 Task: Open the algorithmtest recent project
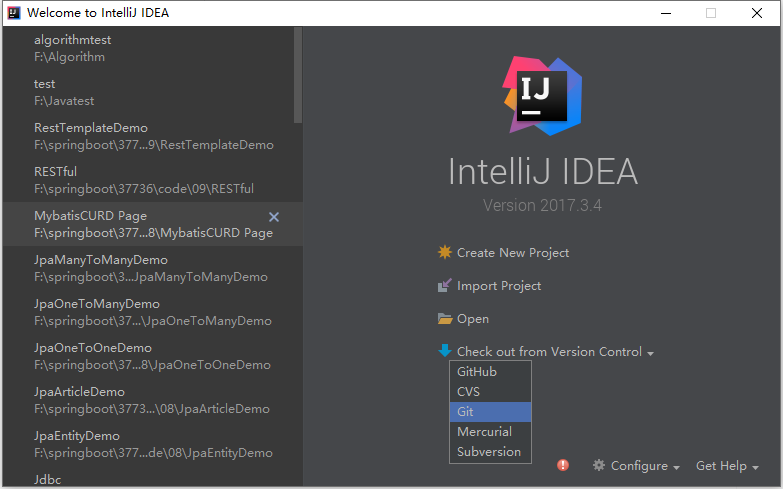[152, 48]
